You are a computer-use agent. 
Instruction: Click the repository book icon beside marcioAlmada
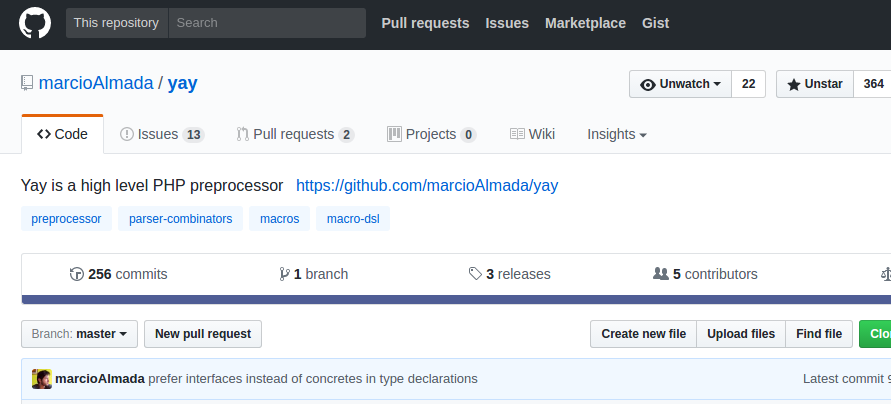(27, 83)
